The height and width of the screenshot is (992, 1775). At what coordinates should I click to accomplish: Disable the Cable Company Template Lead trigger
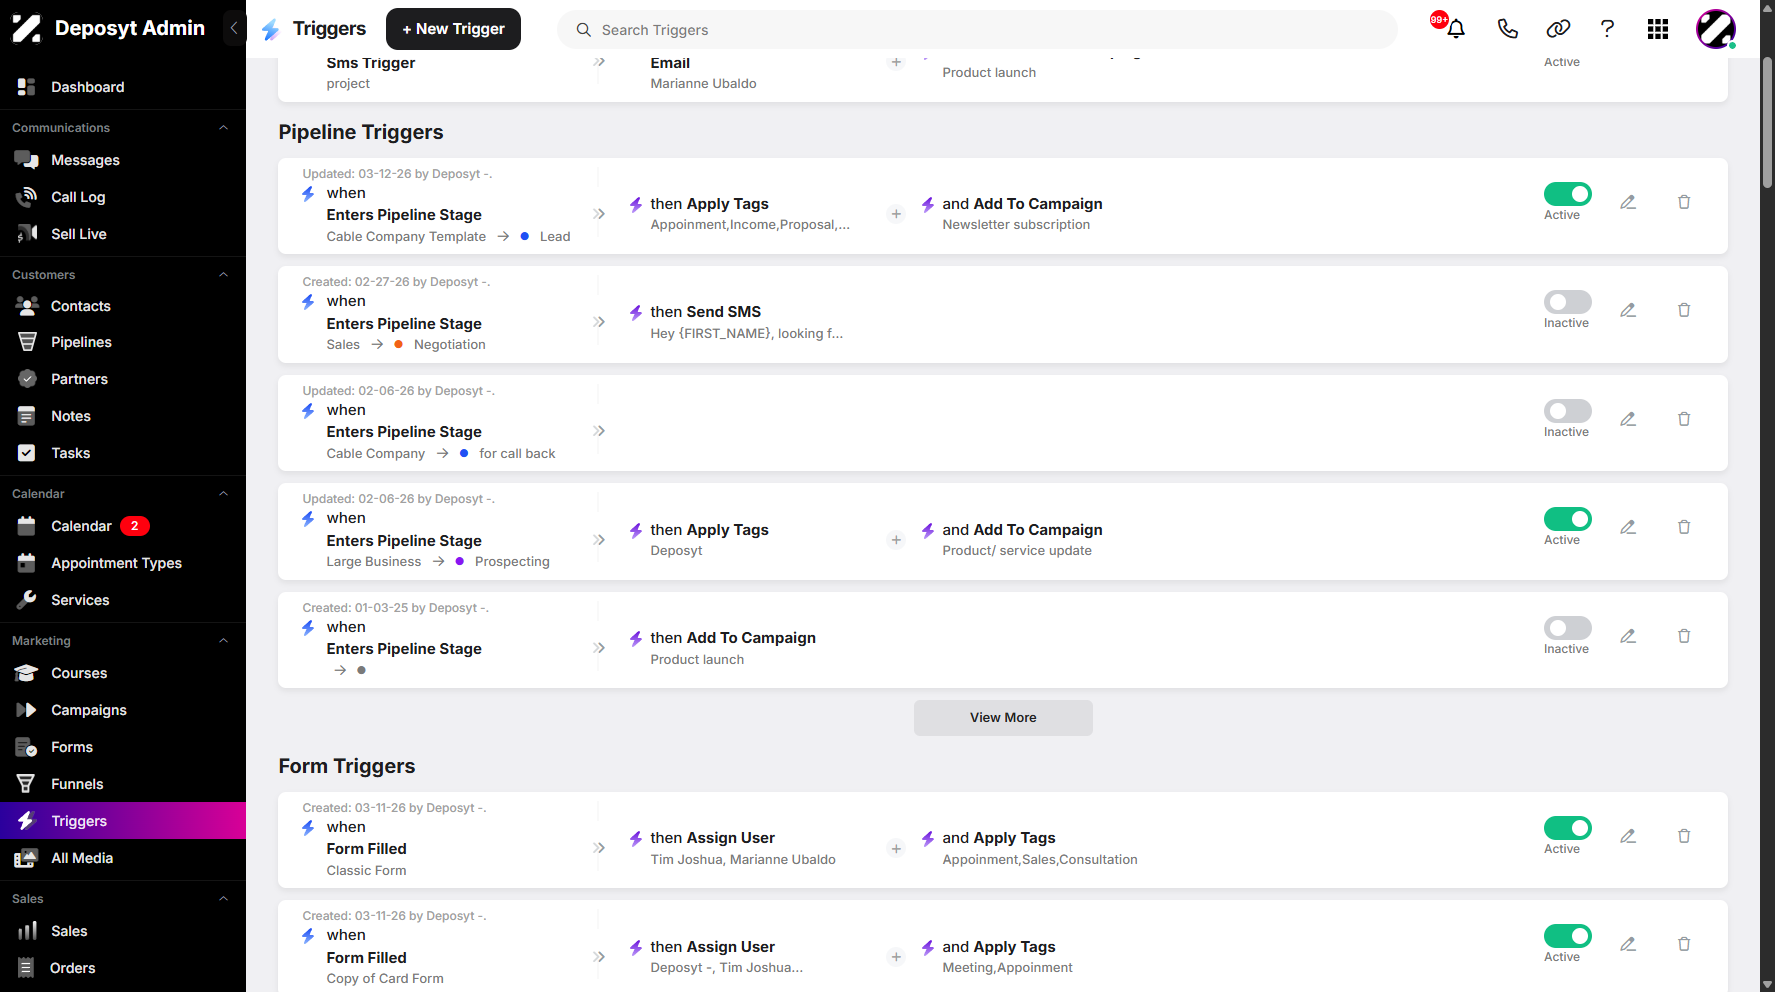(x=1567, y=194)
